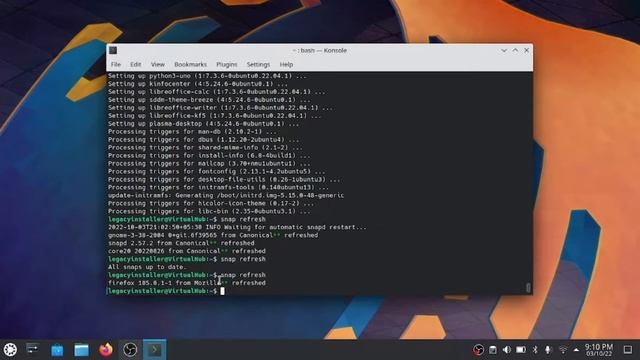Open the Edit menu in Konsole
Viewport: 640px width, 360px height.
(136, 64)
